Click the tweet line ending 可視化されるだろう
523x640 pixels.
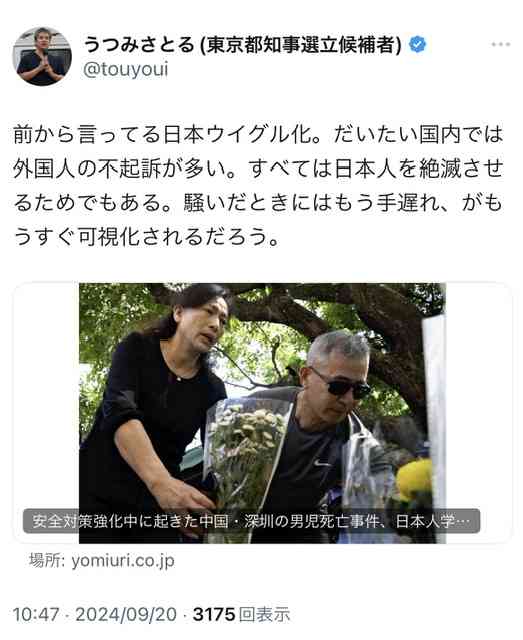(x=146, y=237)
